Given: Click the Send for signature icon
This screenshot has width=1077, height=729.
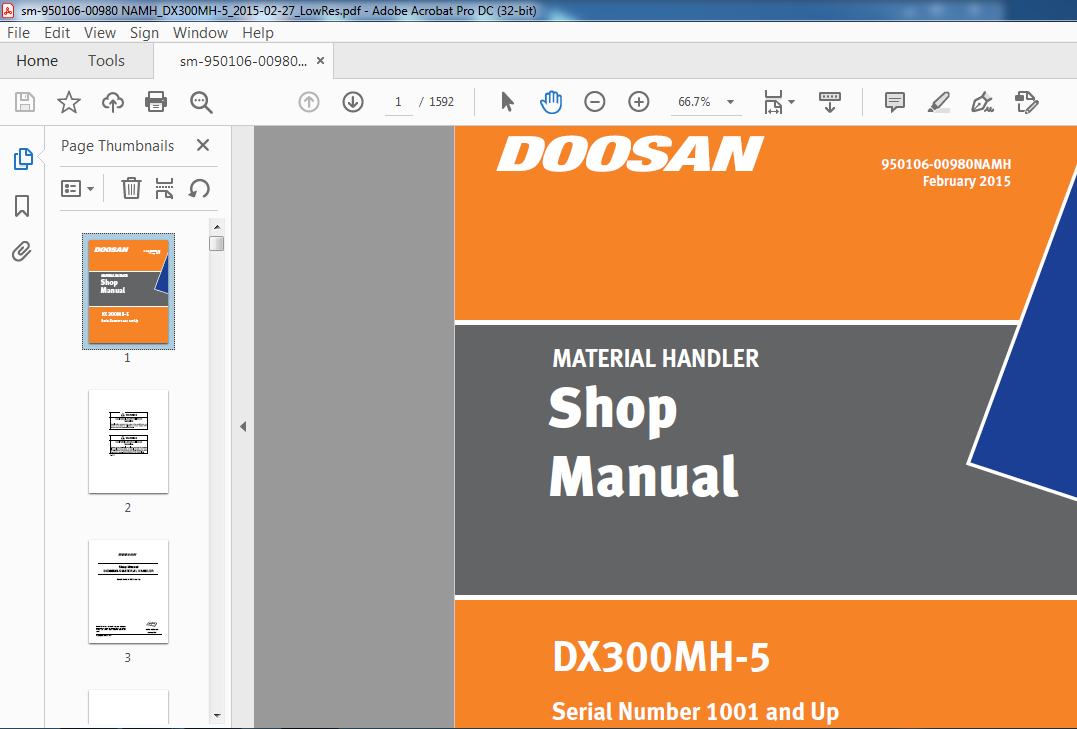Looking at the screenshot, I should pyautogui.click(x=1026, y=102).
